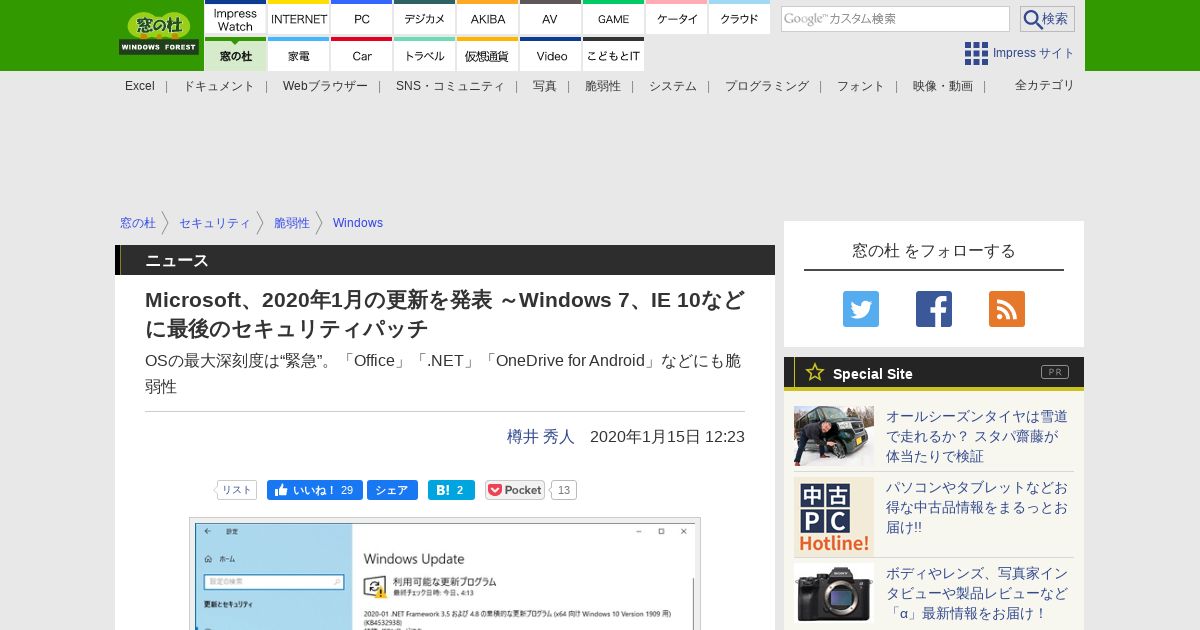Click the Special Site star icon
This screenshot has width=1200, height=630.
pos(815,372)
